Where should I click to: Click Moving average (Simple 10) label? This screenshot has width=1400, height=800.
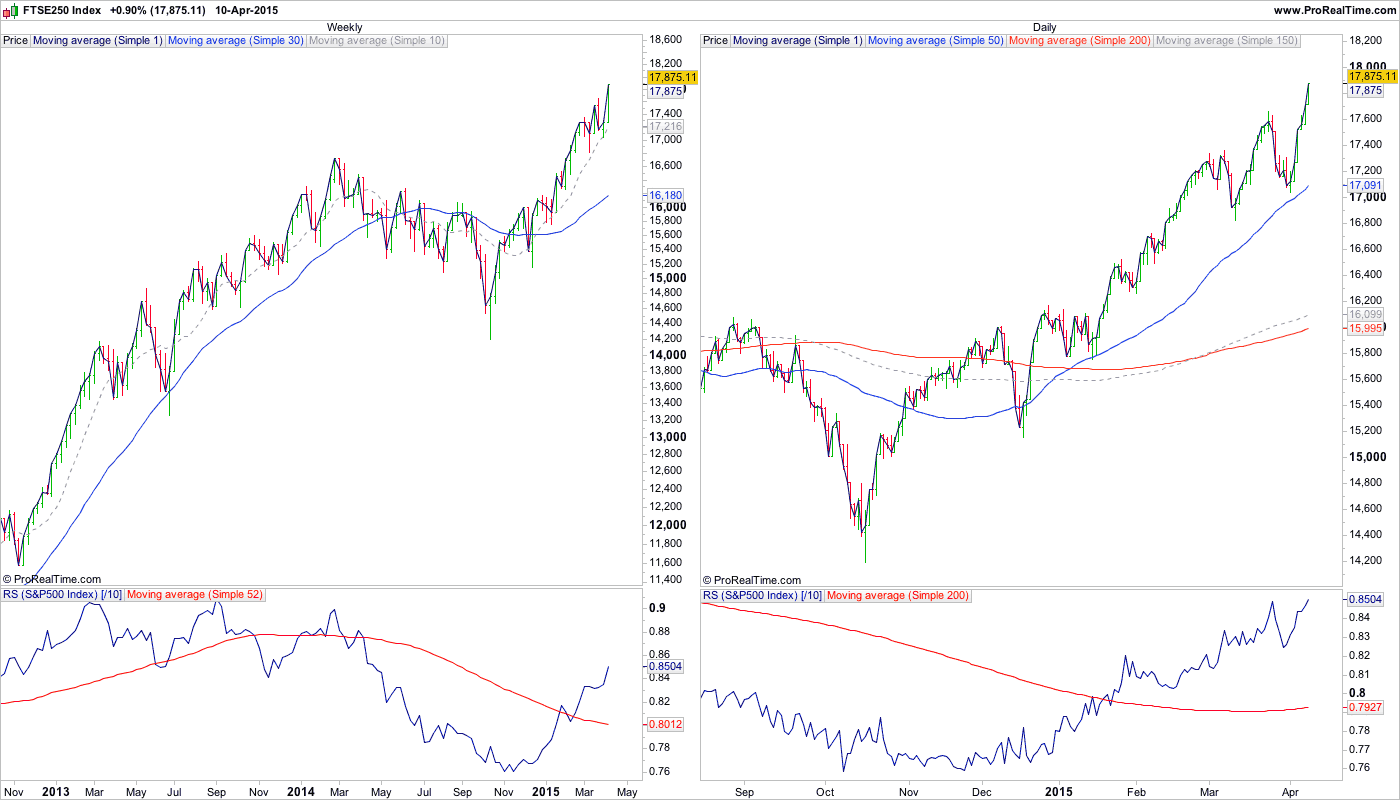pos(377,41)
